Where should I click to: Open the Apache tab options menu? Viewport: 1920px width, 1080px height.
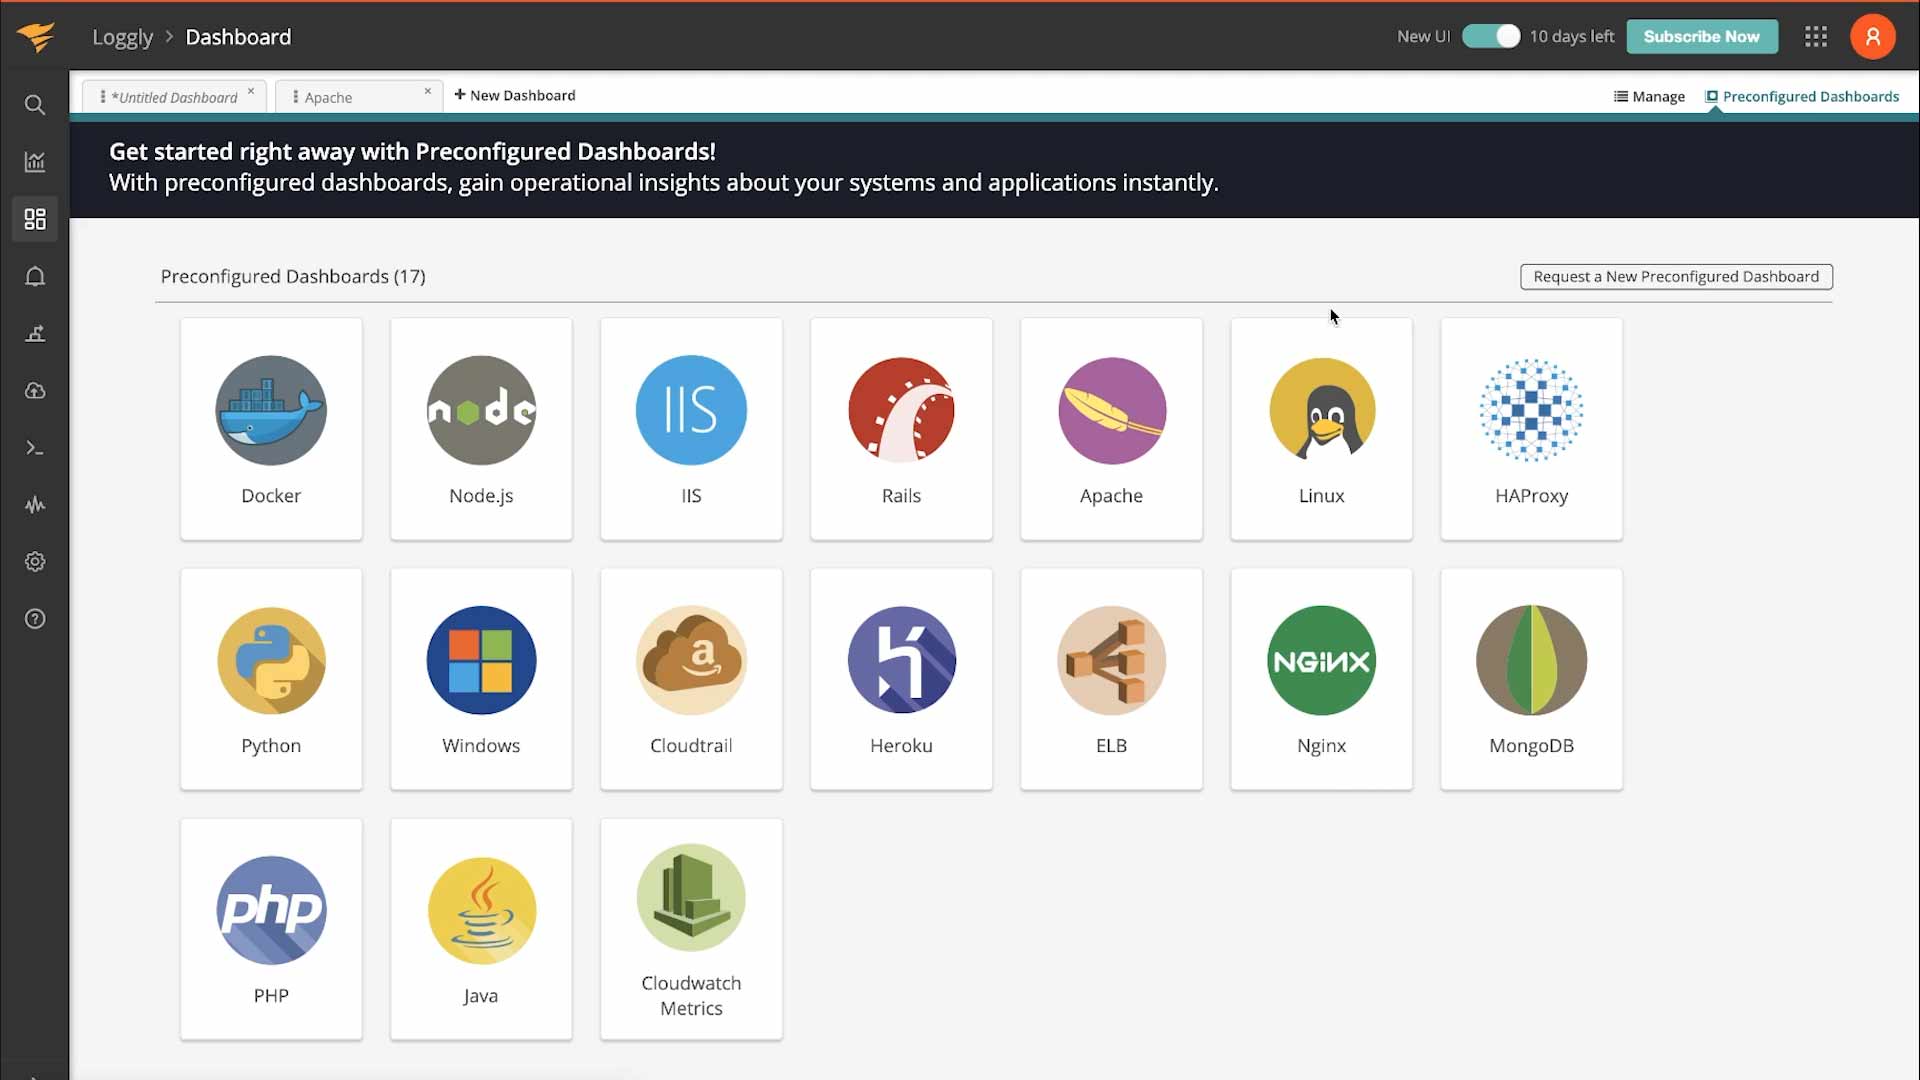pyautogui.click(x=295, y=97)
